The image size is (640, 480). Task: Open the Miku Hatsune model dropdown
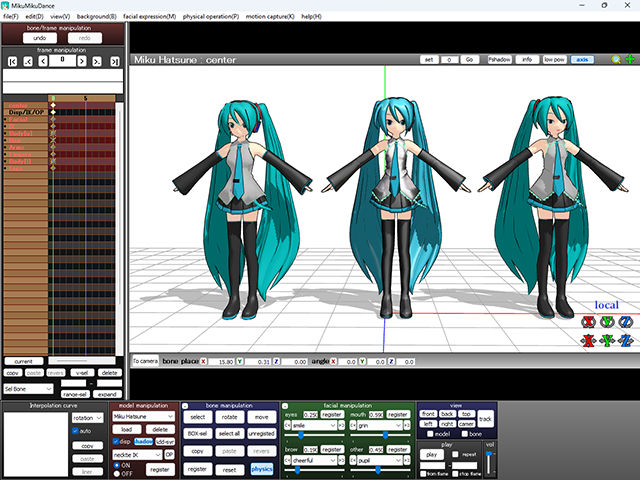tap(143, 416)
